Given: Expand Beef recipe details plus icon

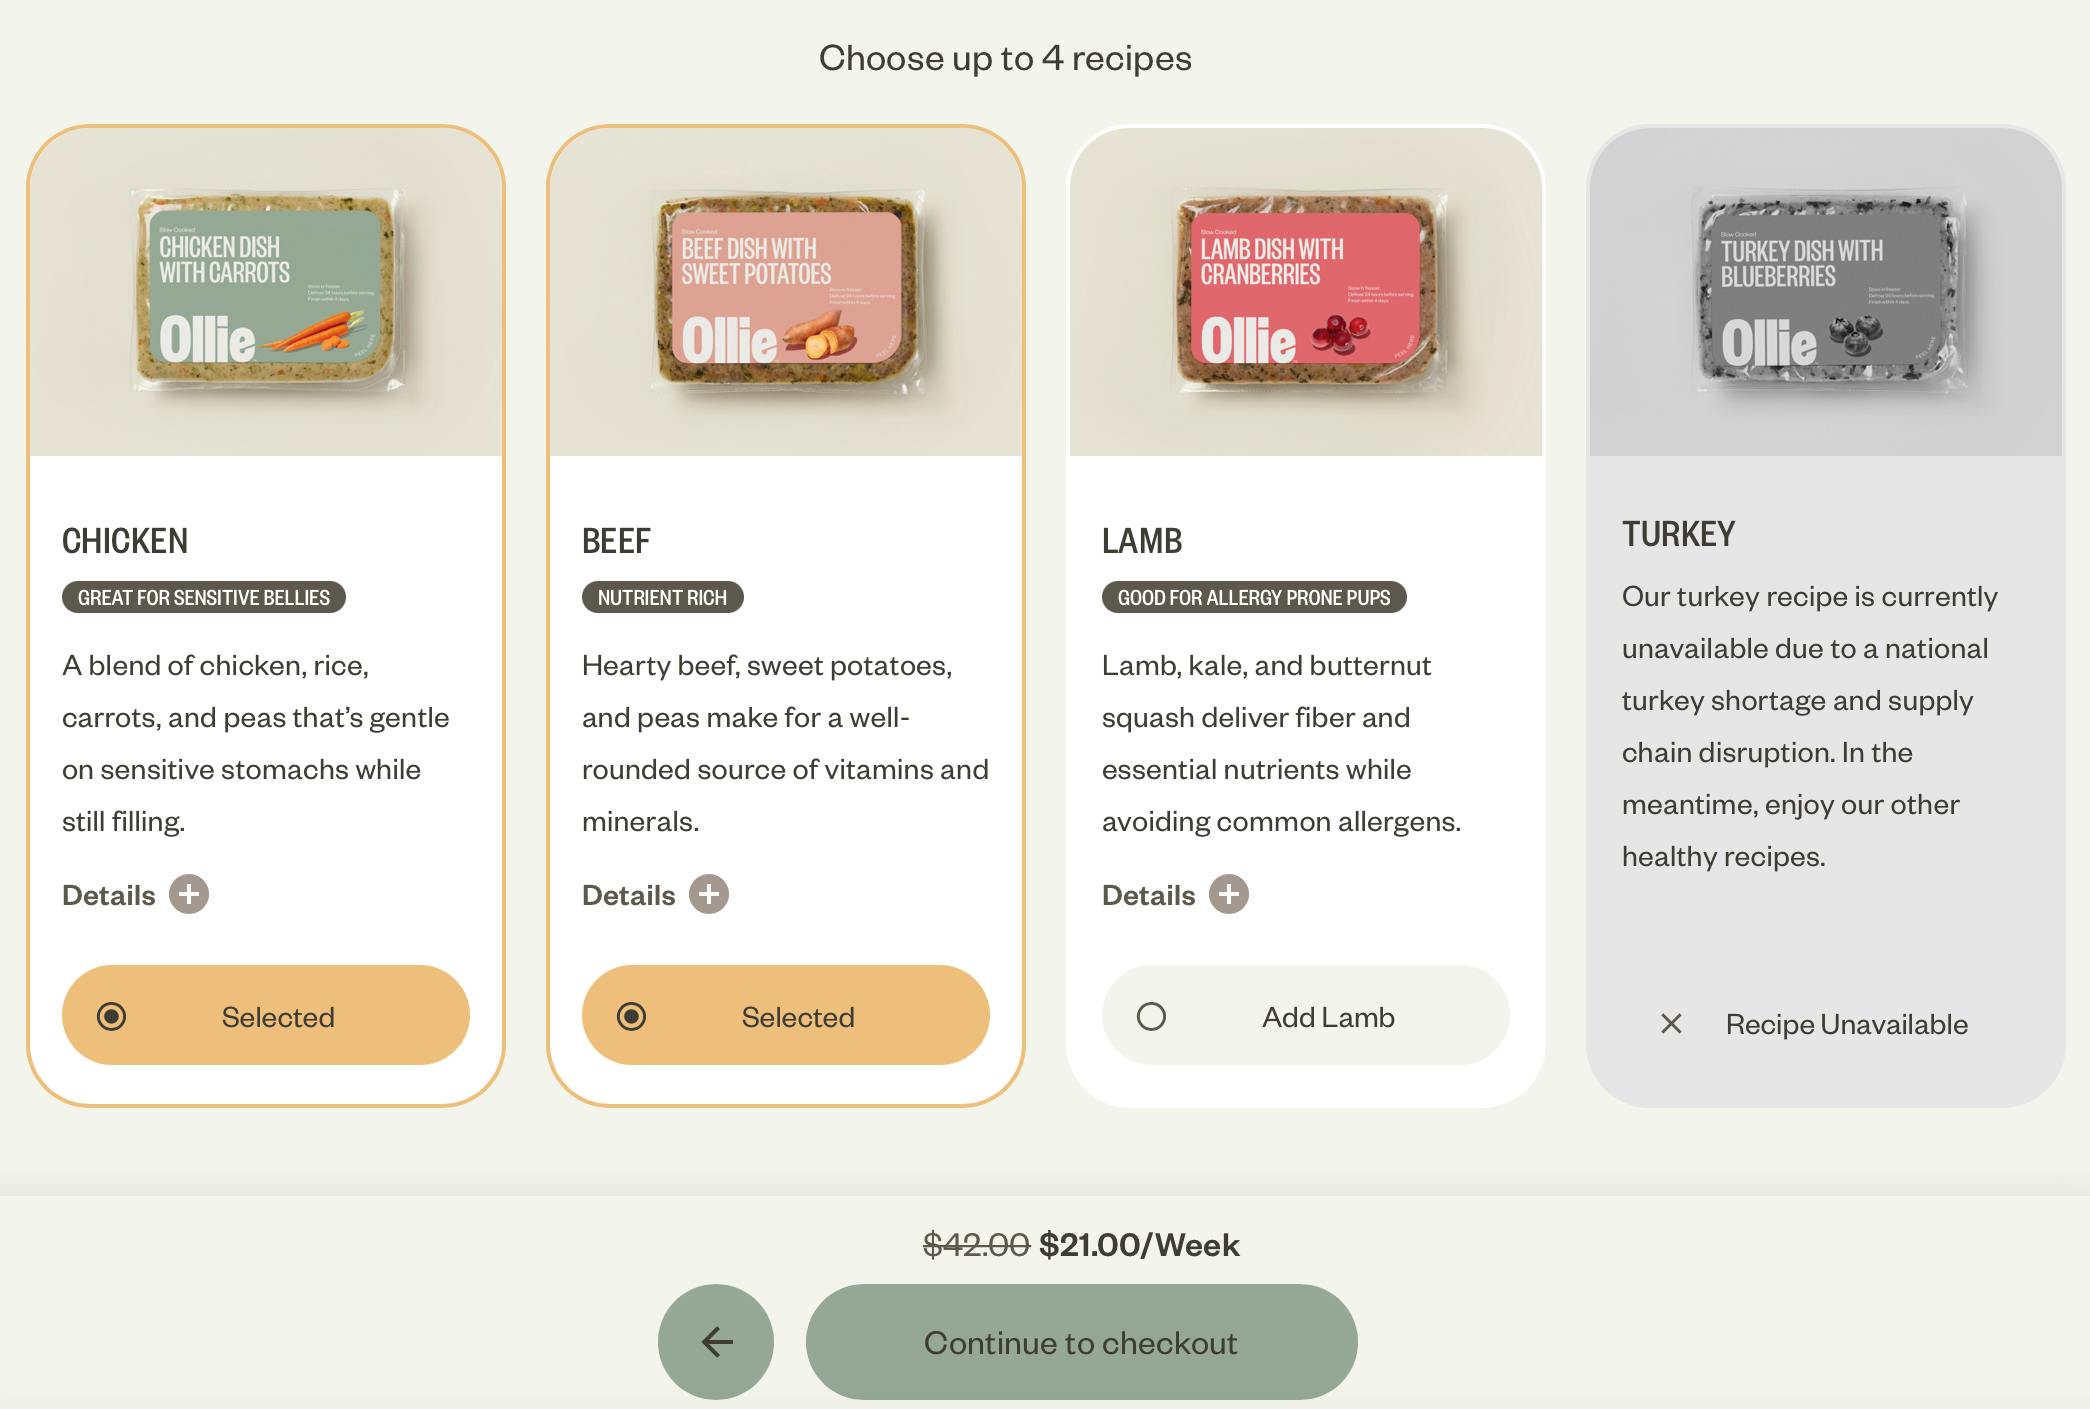Looking at the screenshot, I should tap(709, 894).
